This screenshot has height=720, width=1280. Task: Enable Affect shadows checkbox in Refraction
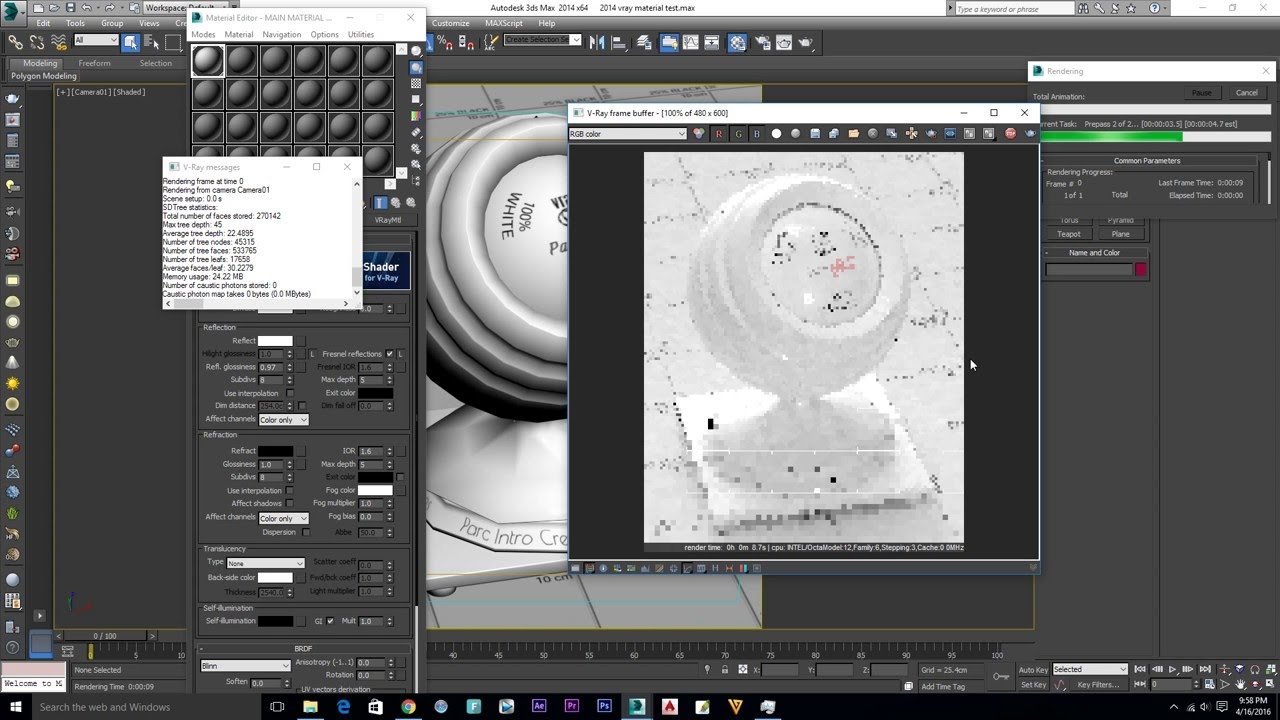pos(290,504)
